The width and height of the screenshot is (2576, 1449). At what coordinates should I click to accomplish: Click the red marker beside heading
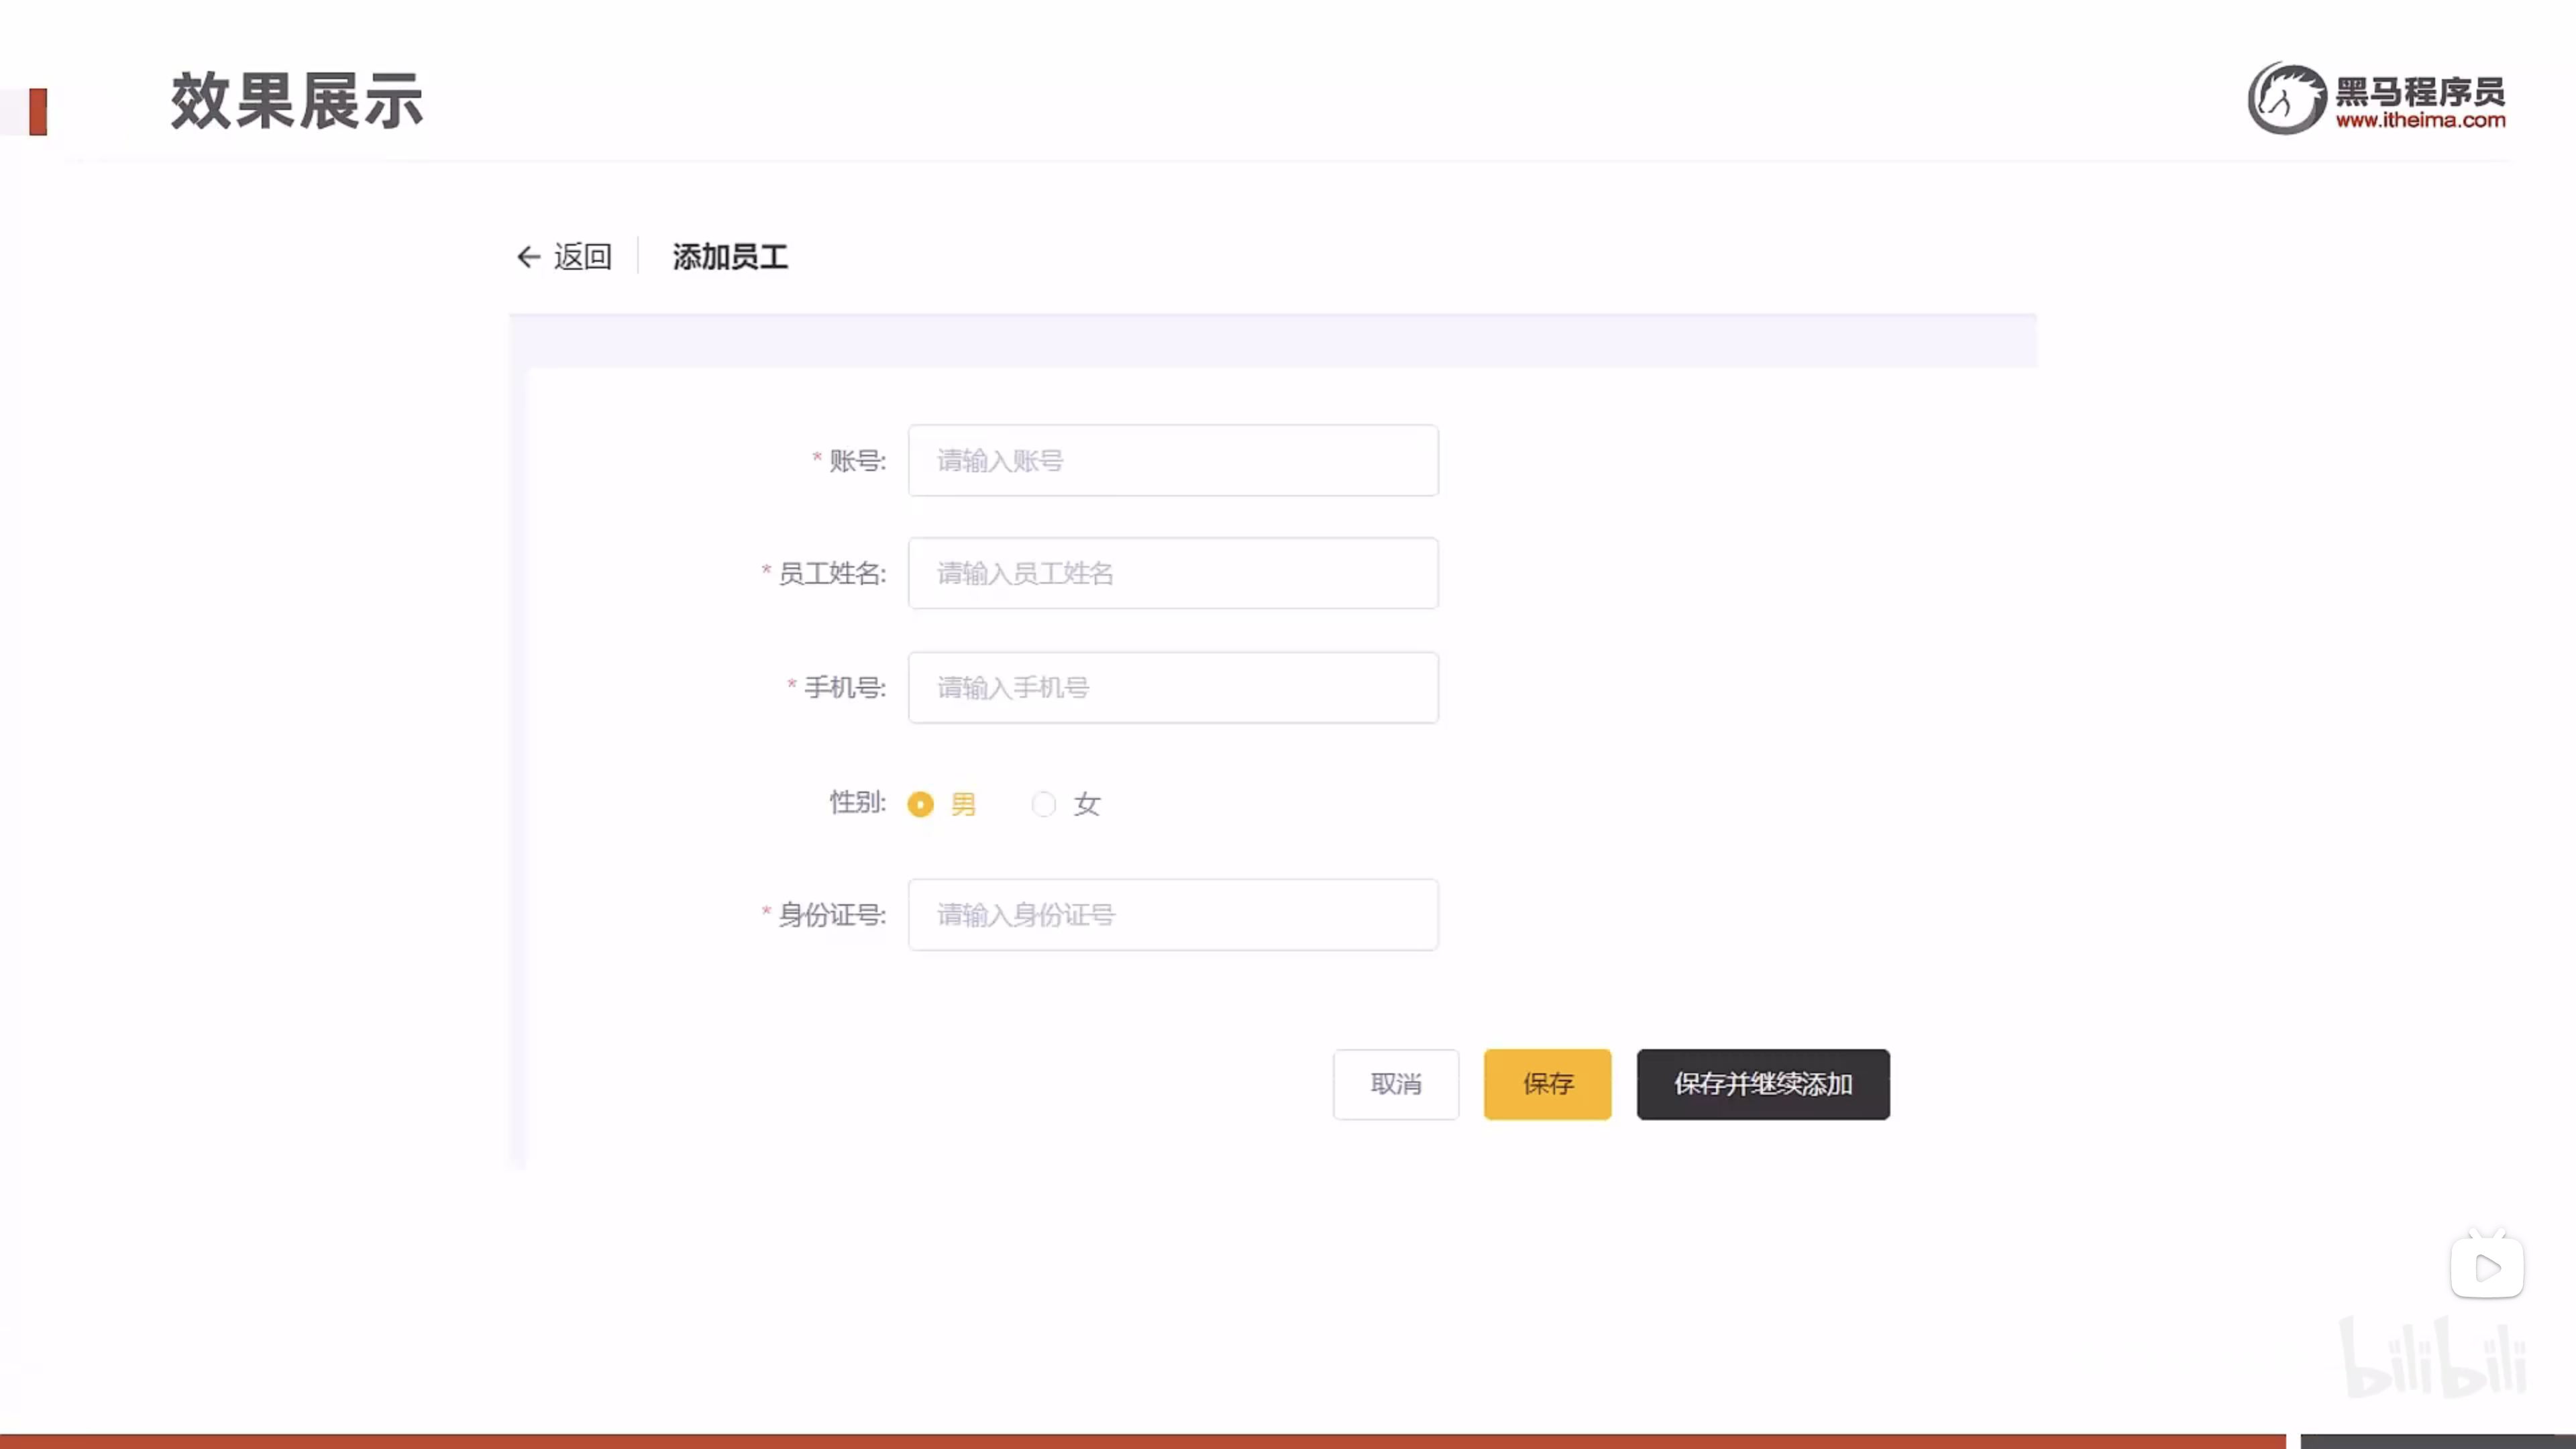point(38,111)
